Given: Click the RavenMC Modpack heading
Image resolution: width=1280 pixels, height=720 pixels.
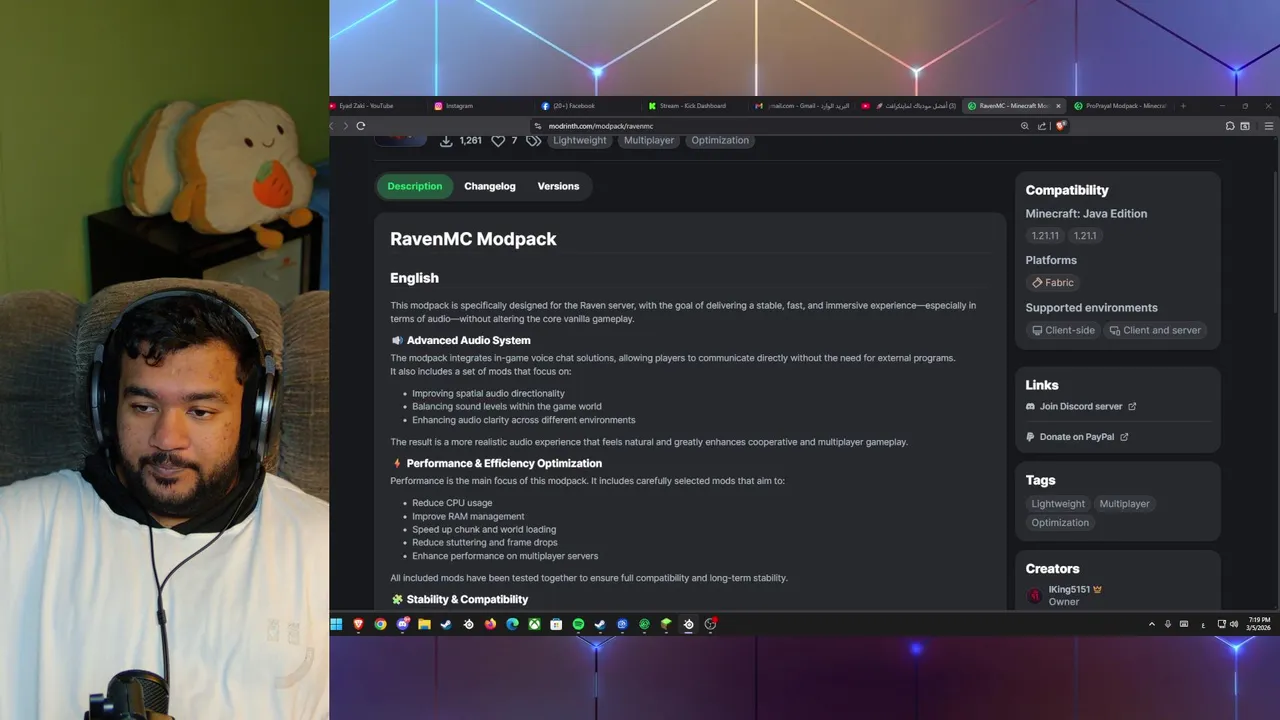Looking at the screenshot, I should pos(473,239).
